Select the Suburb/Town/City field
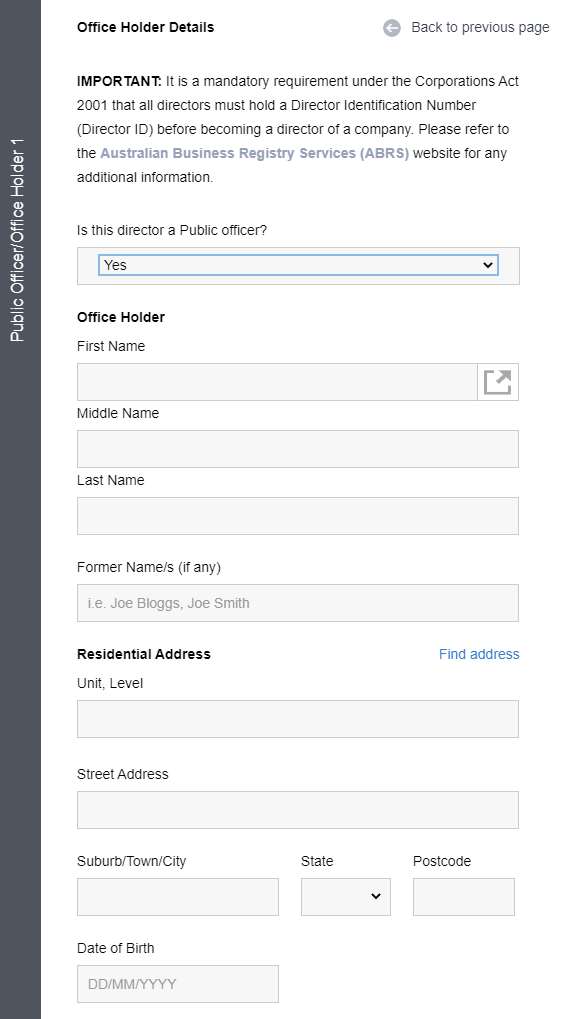This screenshot has width=570, height=1019. click(x=178, y=897)
